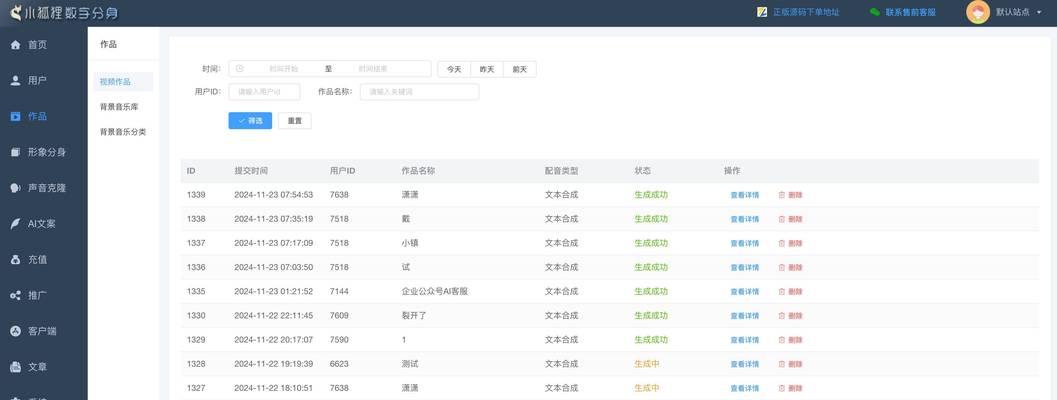
Task: Filter by 前天
Action: tap(520, 69)
